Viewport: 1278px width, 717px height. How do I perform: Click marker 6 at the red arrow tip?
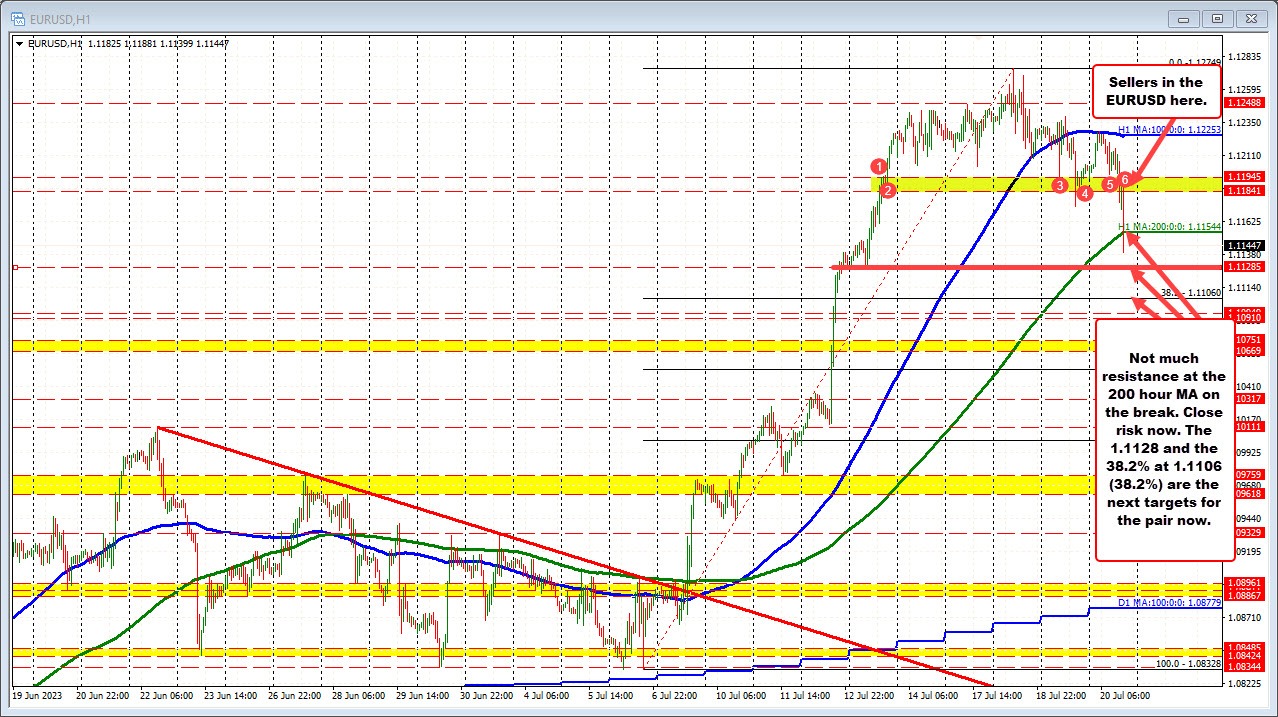pyautogui.click(x=1125, y=180)
